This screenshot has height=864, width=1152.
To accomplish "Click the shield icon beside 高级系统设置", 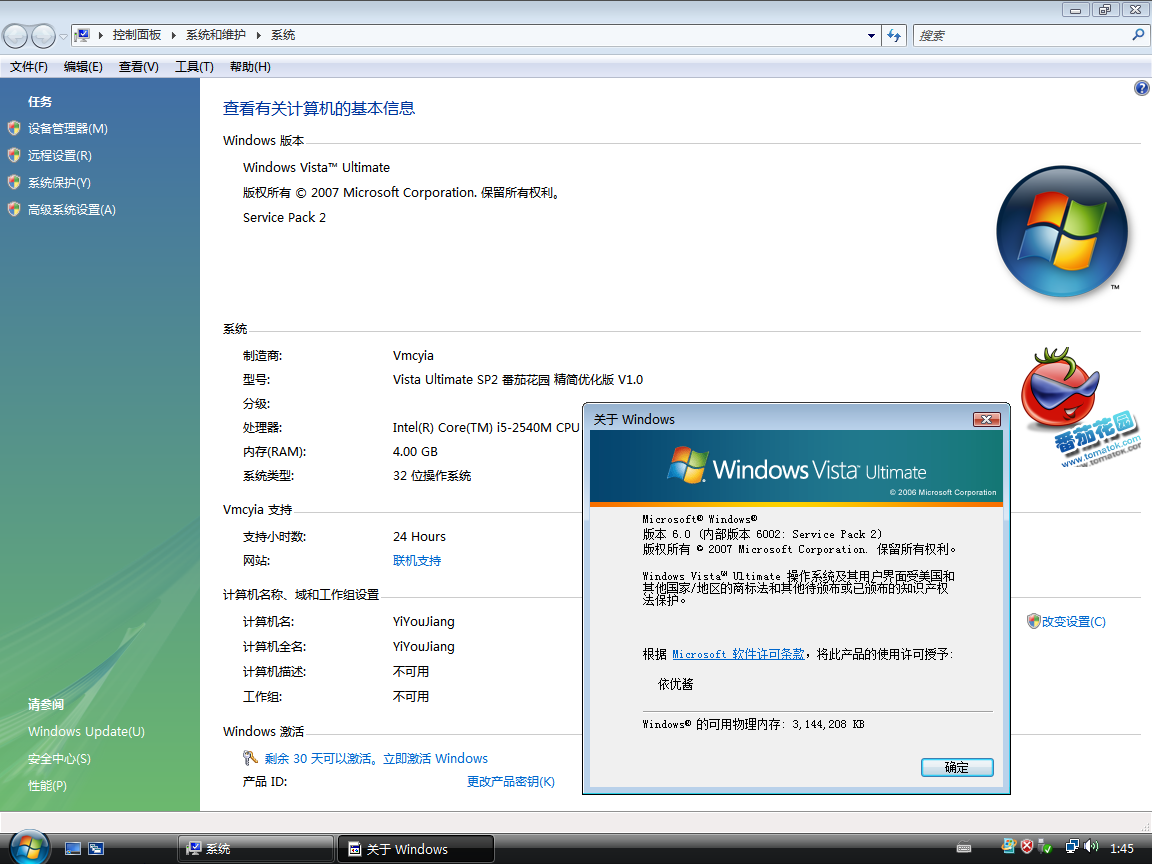I will pos(14,209).
